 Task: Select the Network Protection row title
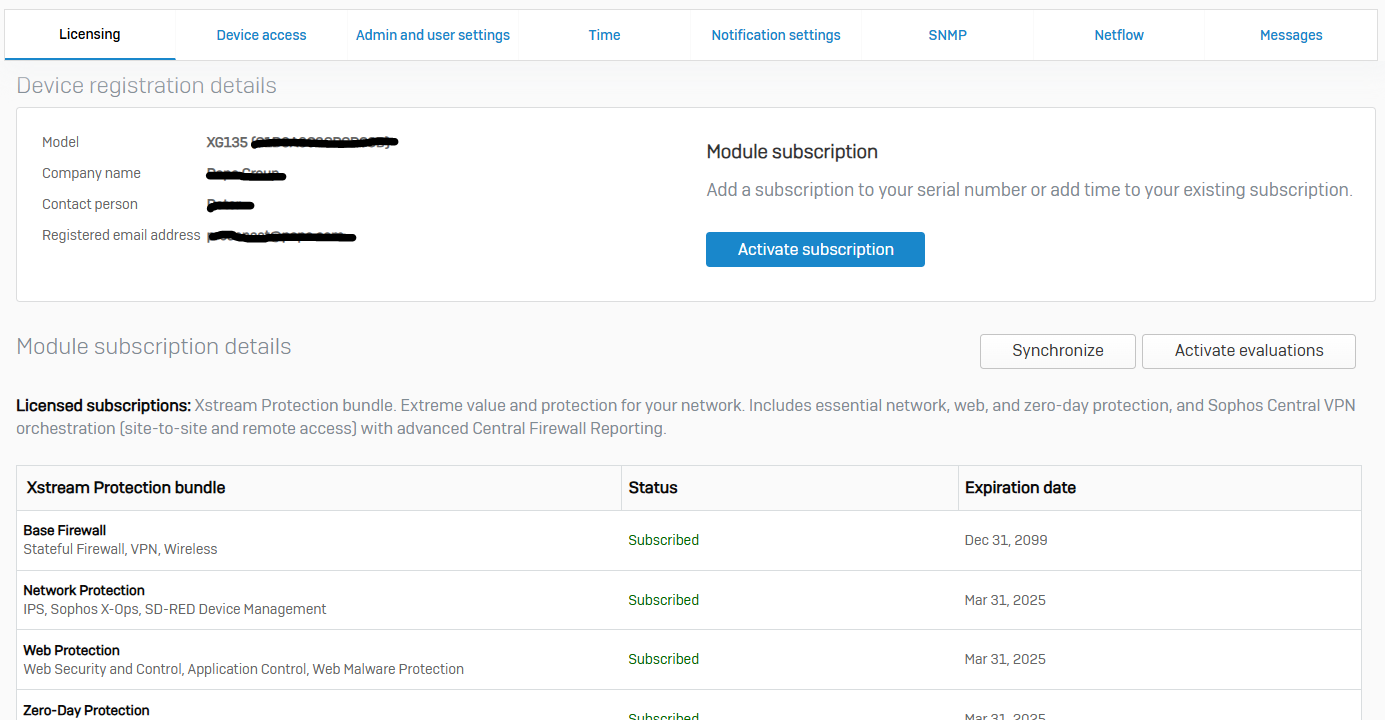84,590
